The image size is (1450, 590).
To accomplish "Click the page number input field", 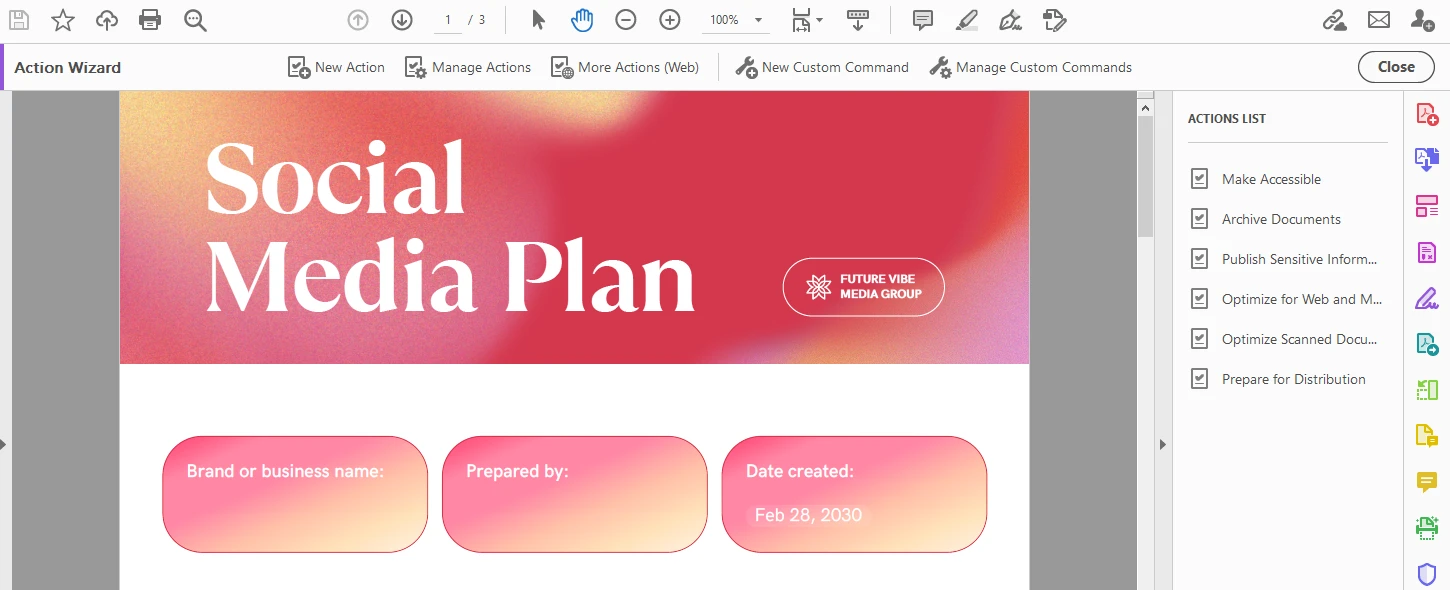I will click(447, 20).
